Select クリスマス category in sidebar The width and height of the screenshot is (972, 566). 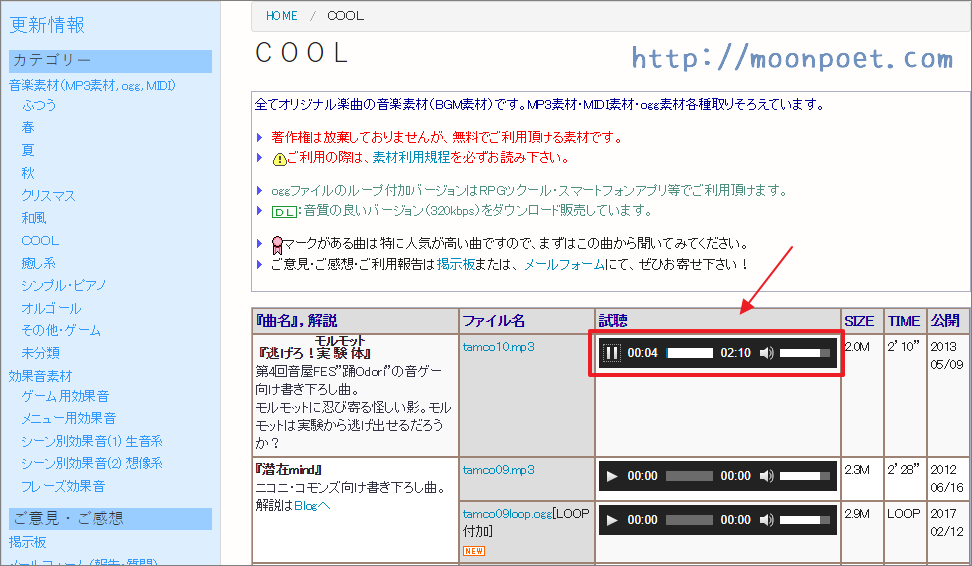click(x=48, y=195)
